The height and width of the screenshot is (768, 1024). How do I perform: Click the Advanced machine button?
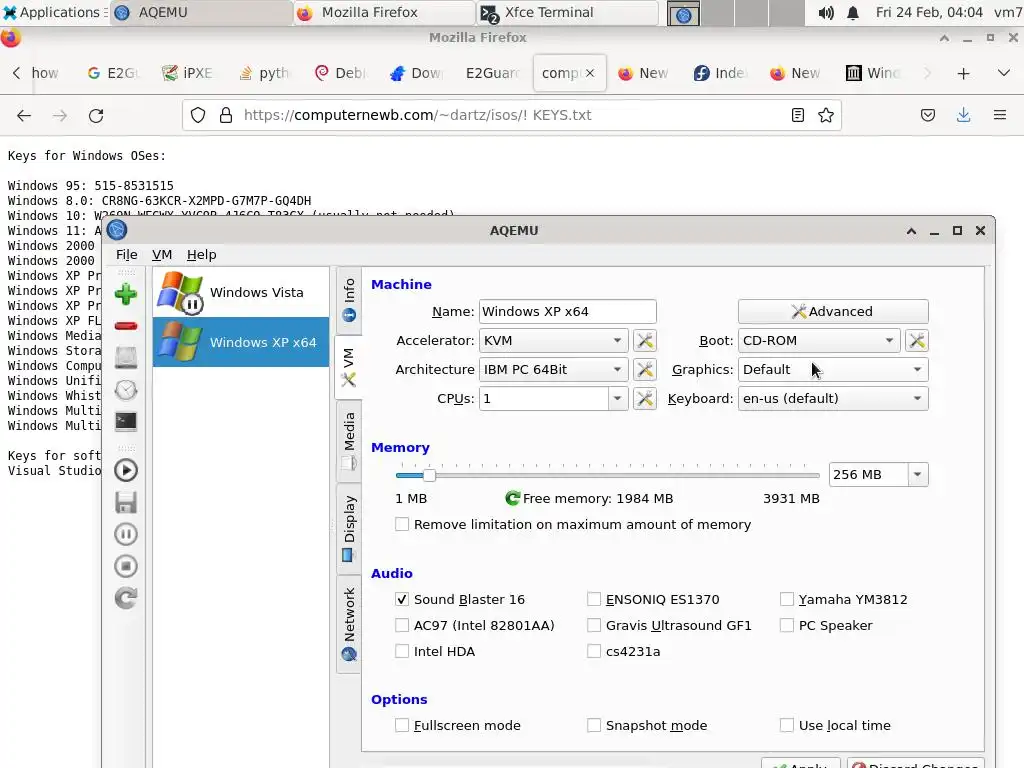[x=833, y=312]
